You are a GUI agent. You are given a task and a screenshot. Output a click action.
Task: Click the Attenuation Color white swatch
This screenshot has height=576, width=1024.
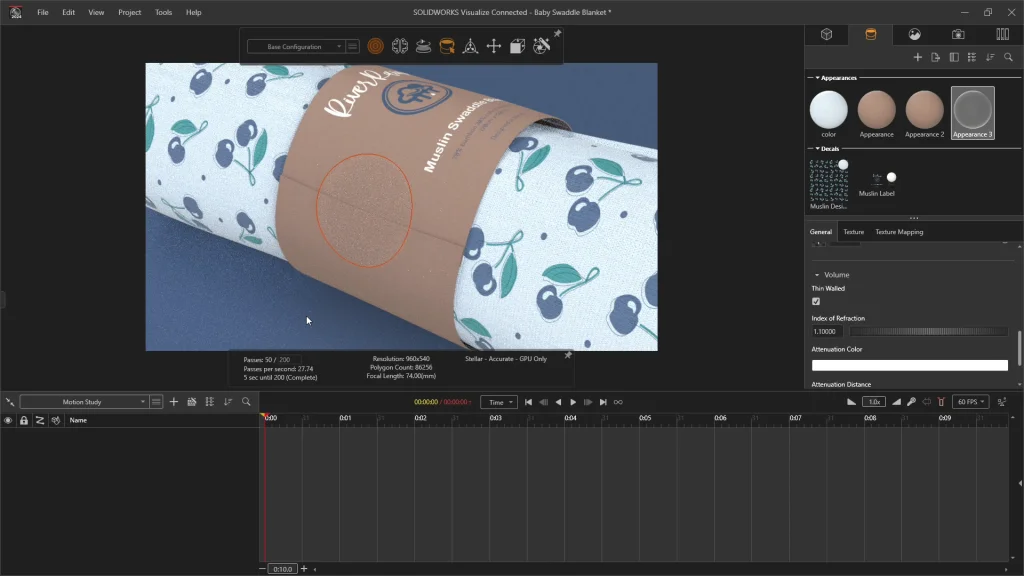coord(909,366)
